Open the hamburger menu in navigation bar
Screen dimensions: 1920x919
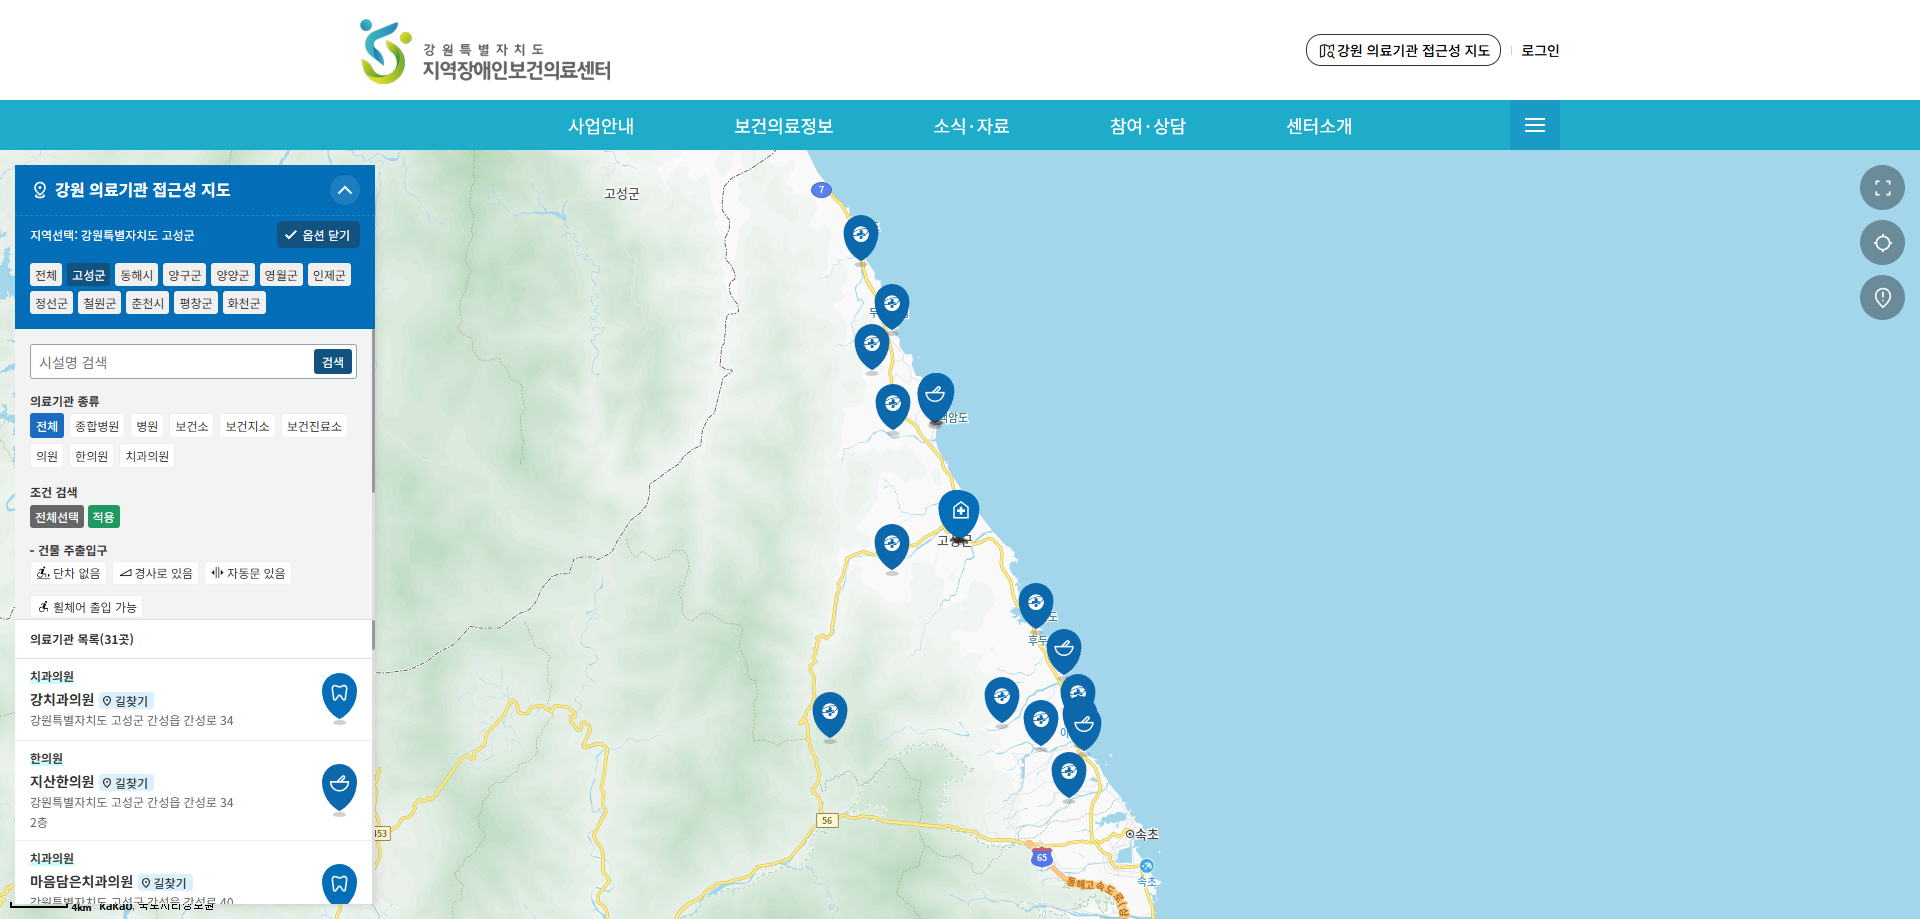[1534, 125]
